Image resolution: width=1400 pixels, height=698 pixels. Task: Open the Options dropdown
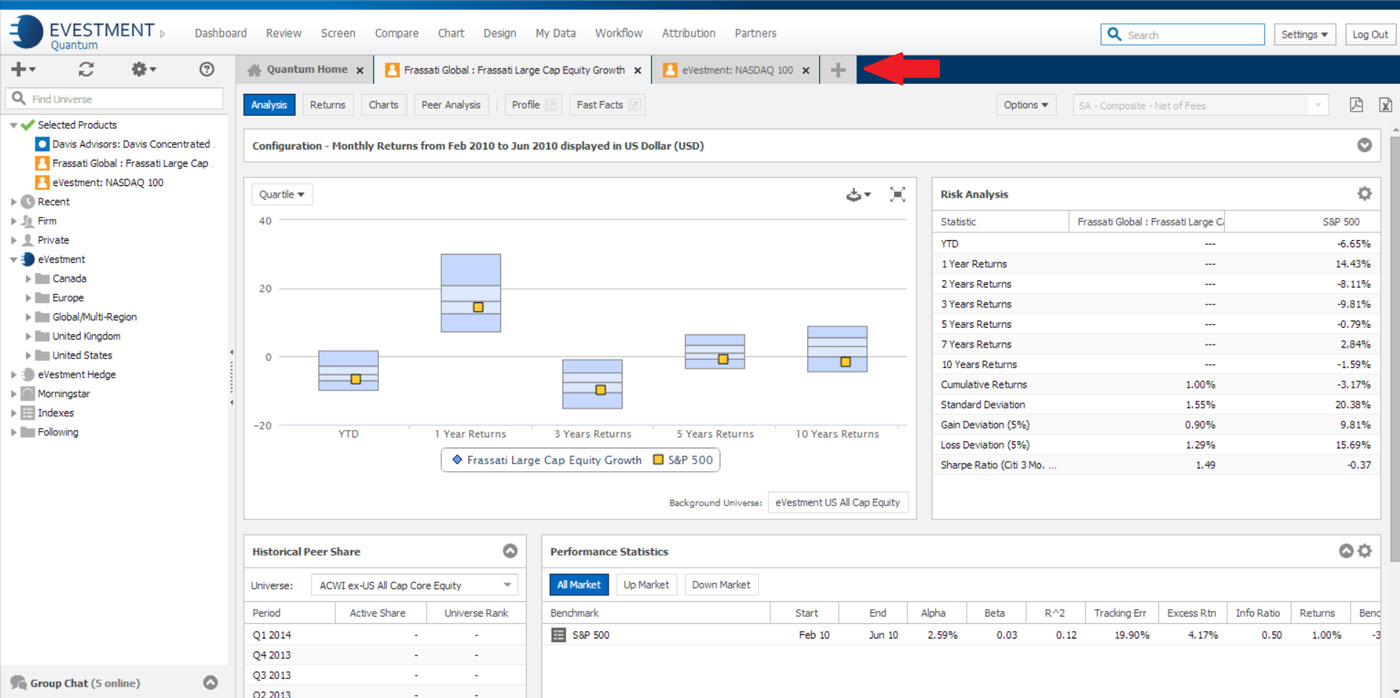point(1026,105)
